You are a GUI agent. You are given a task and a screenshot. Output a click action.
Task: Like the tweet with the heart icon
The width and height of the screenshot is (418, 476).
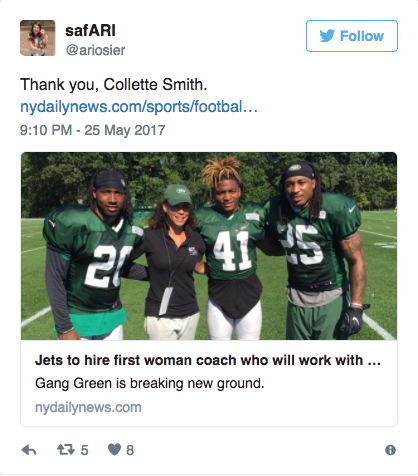coord(114,450)
